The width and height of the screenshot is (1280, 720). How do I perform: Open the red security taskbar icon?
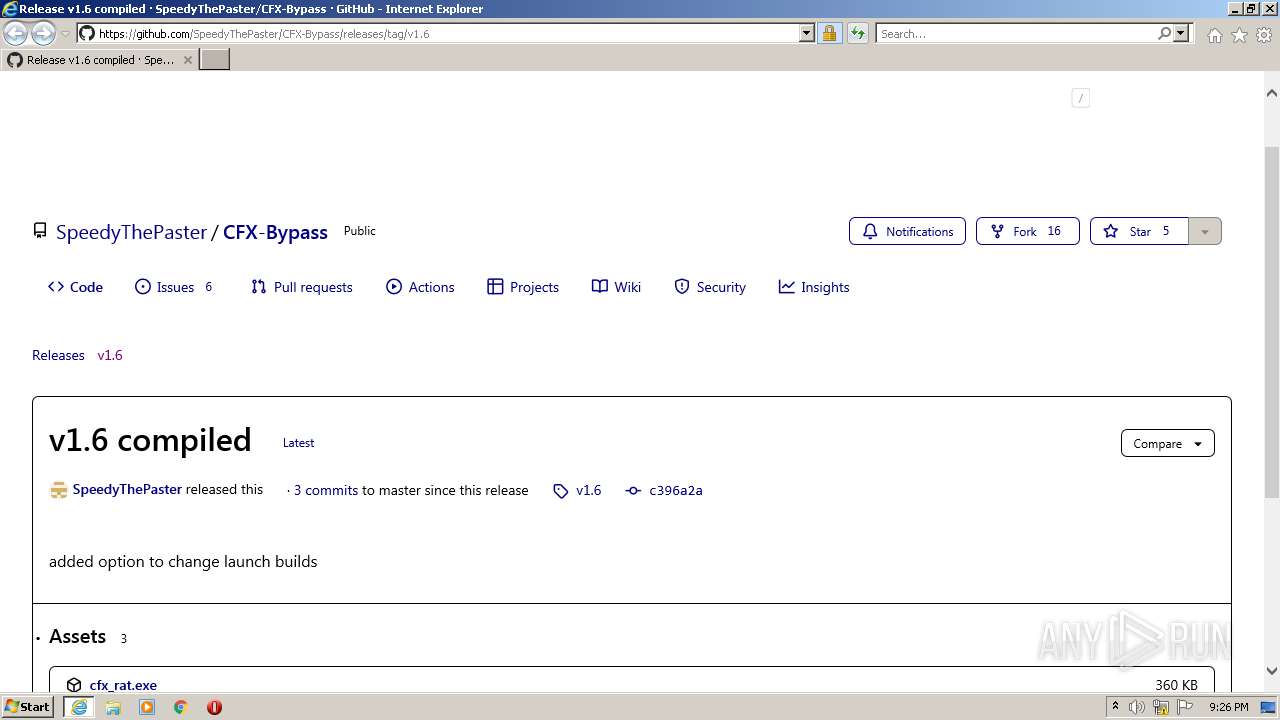(x=214, y=707)
